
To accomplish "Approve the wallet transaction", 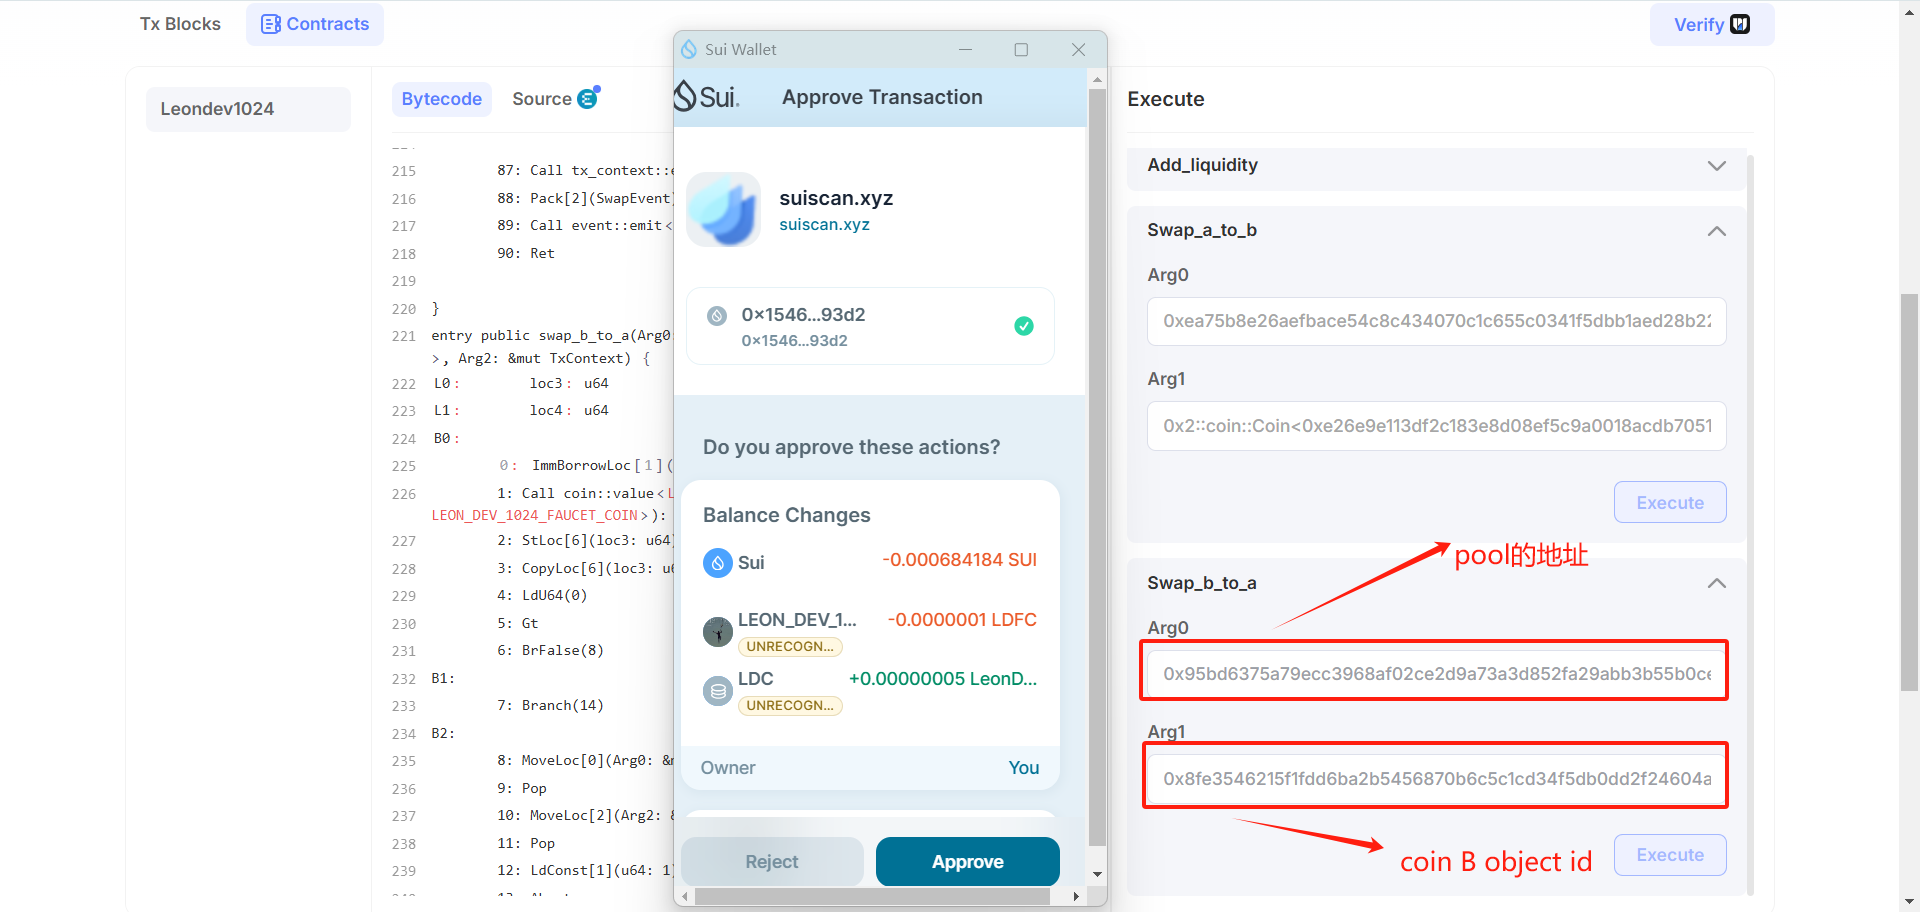I will [x=967, y=861].
